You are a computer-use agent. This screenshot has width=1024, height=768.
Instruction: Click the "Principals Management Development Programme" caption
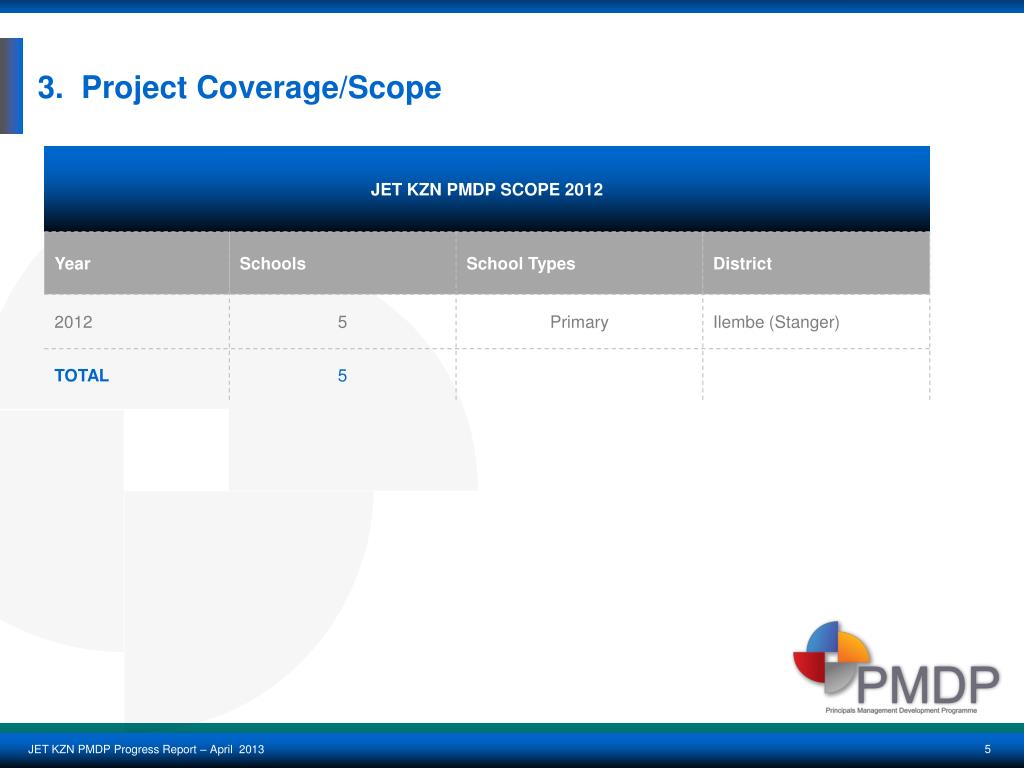click(x=901, y=710)
